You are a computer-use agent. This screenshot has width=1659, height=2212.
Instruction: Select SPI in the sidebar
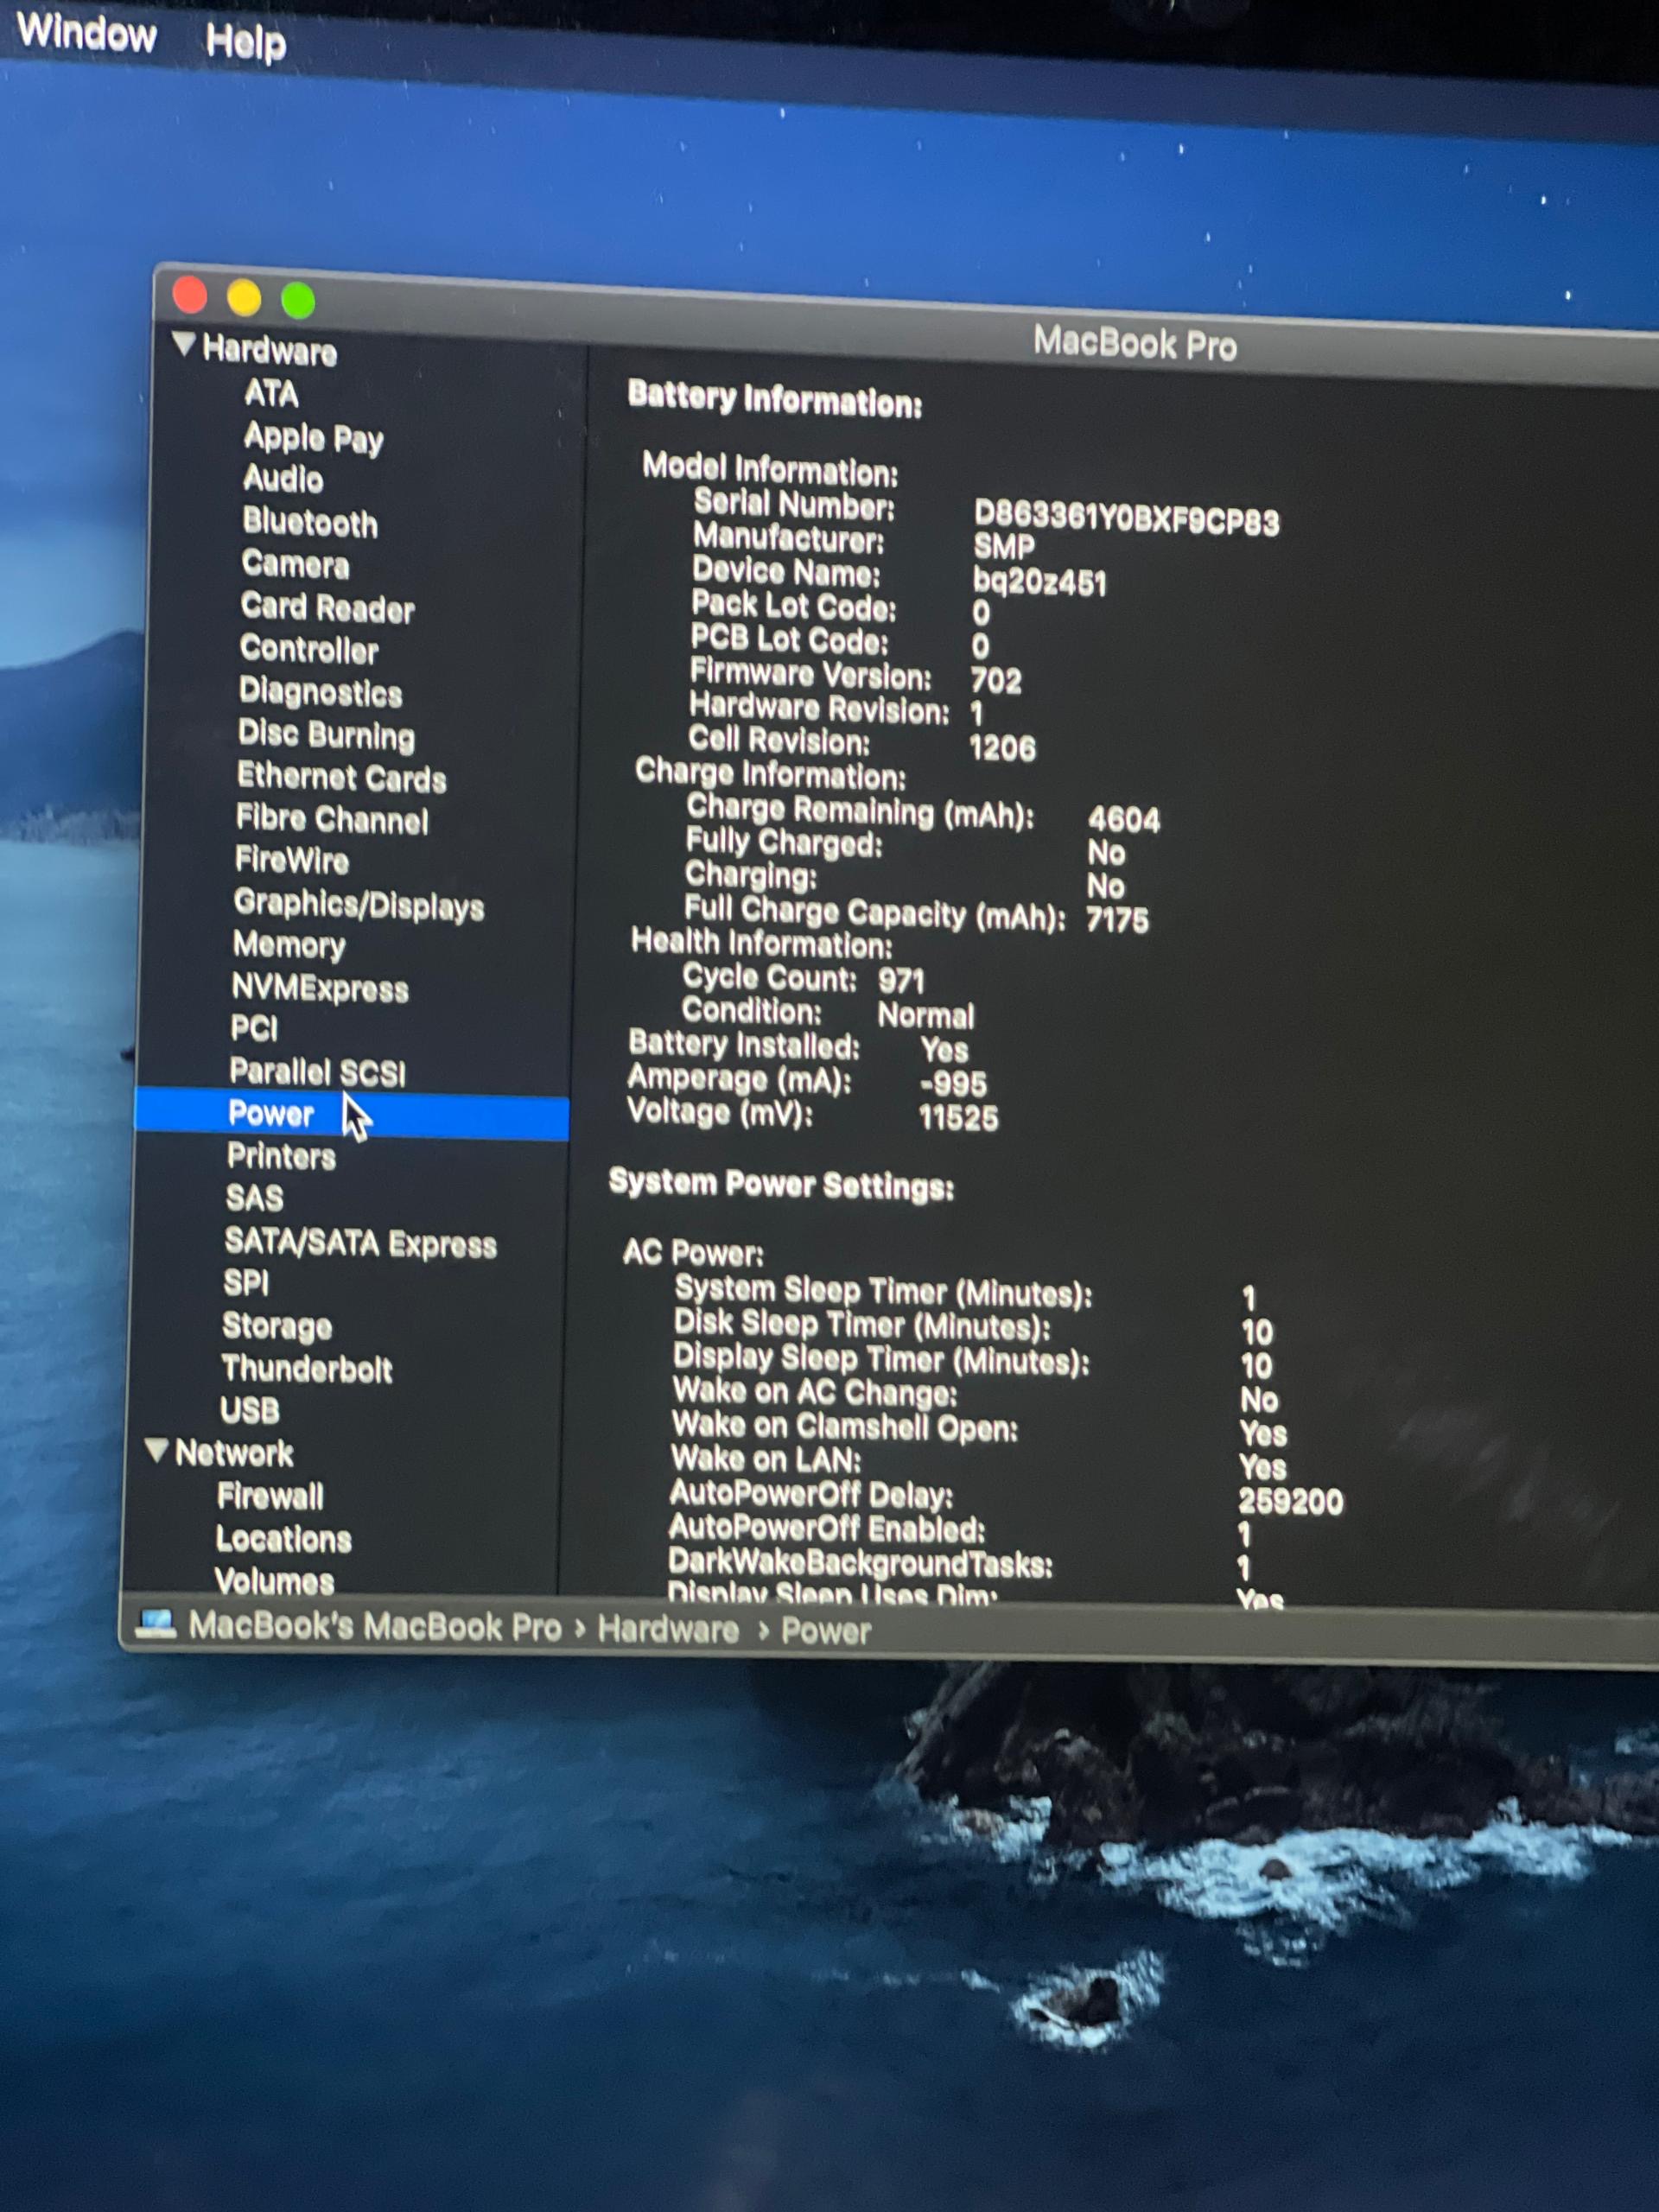[246, 1282]
